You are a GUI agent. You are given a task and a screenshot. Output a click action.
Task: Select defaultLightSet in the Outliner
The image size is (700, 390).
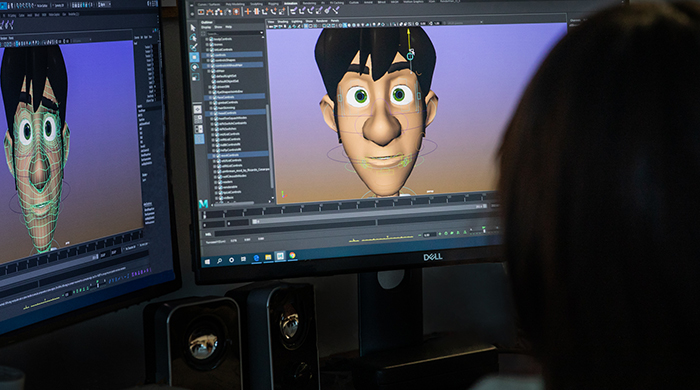[x=226, y=76]
